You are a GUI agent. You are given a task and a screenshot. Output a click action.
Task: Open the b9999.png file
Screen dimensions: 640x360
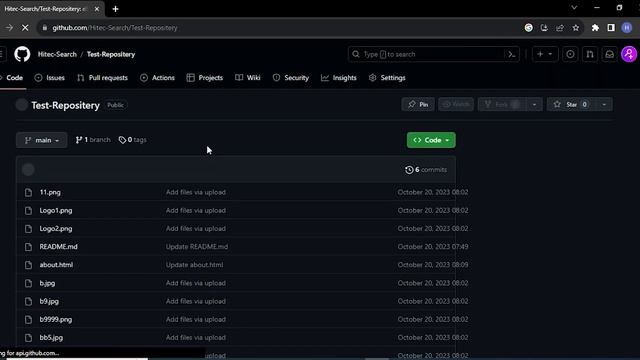point(56,320)
